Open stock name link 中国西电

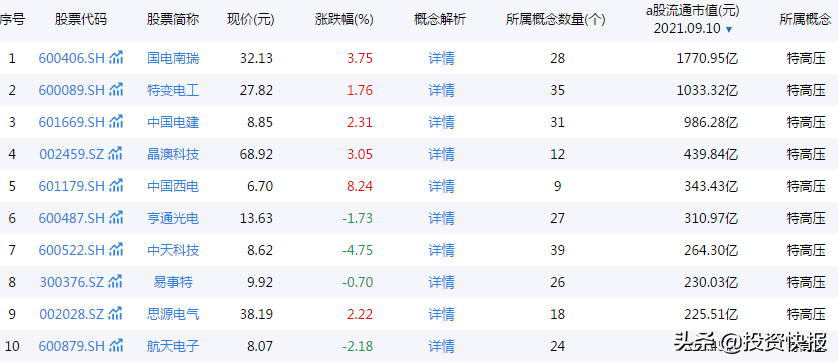173,186
